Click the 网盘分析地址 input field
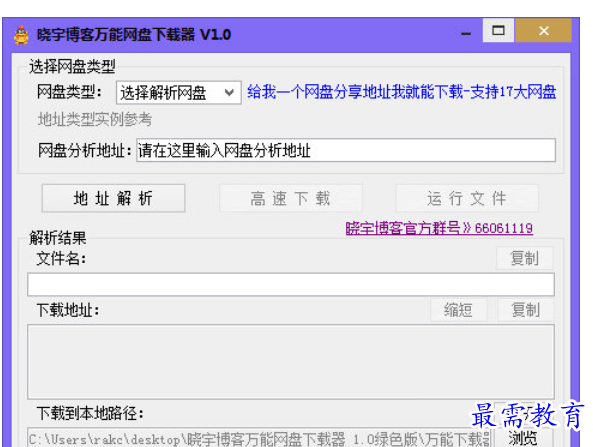This screenshot has width=593, height=447. click(346, 150)
